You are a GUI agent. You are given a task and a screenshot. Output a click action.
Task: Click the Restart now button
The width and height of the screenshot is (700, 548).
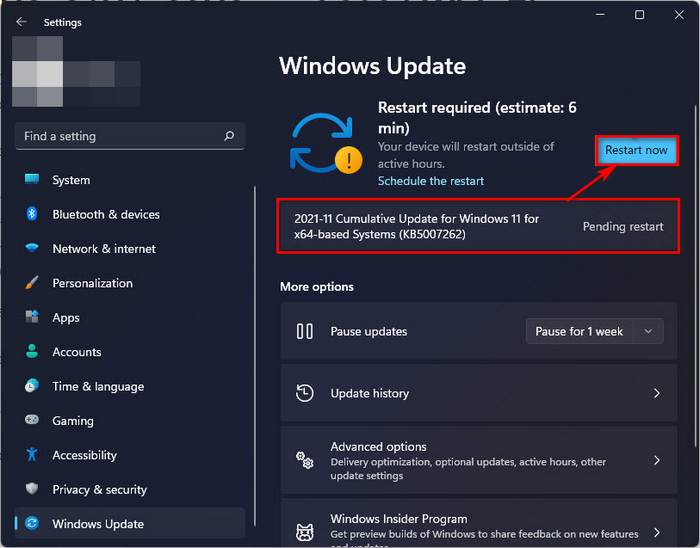coord(637,150)
